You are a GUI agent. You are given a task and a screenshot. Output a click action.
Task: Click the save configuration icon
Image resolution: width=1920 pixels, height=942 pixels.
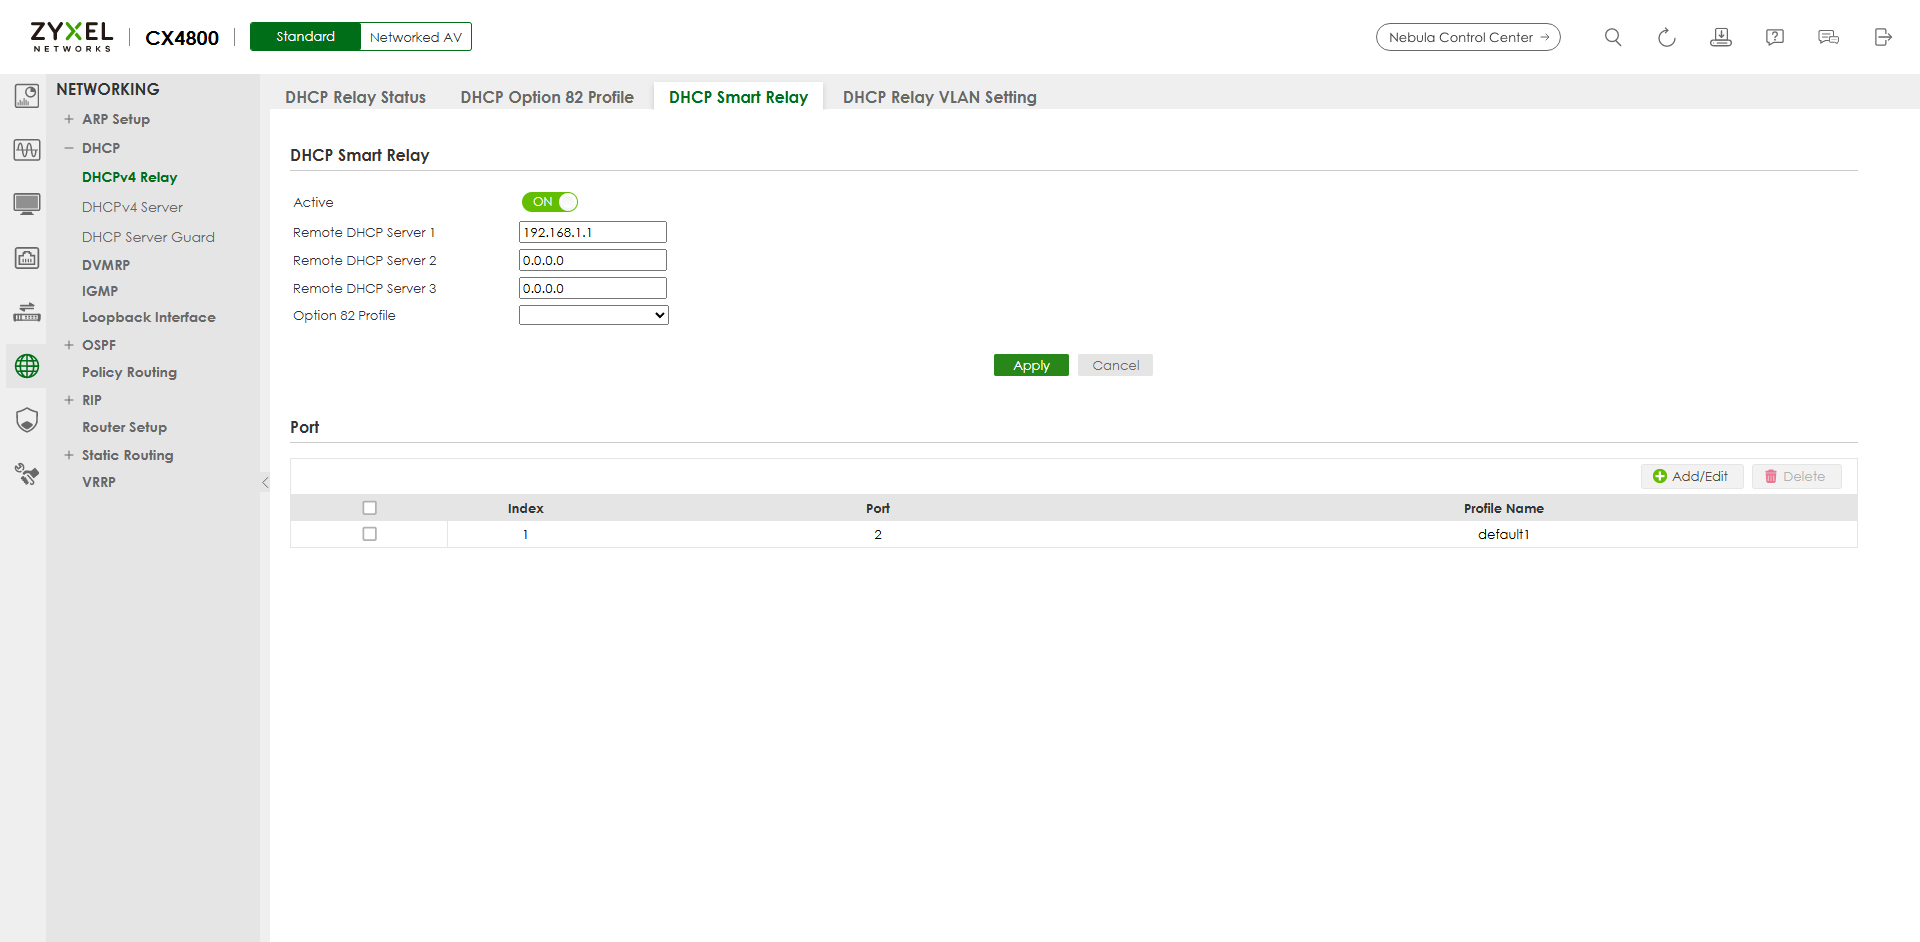click(1720, 37)
